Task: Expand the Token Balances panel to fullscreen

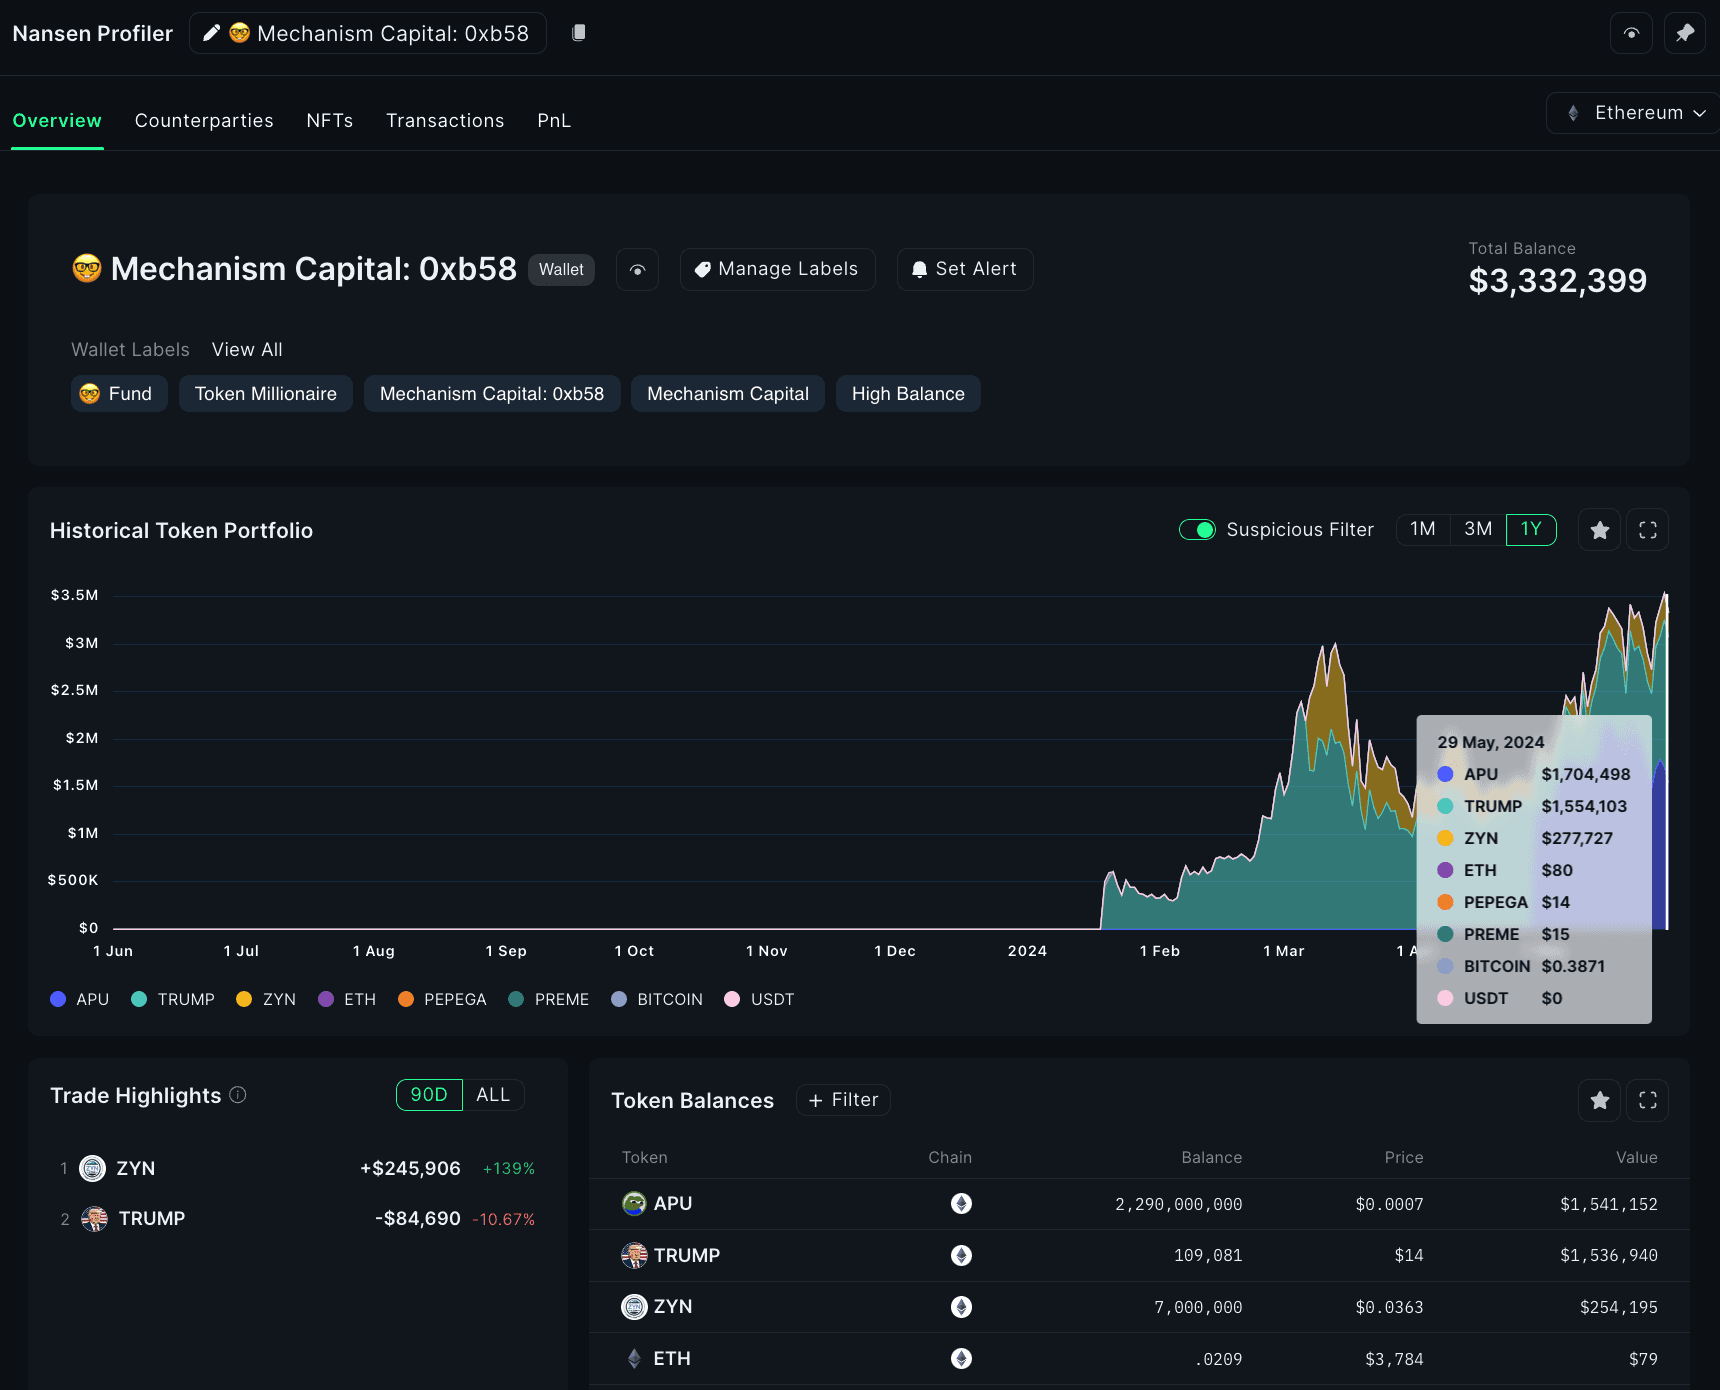Action: [1647, 1100]
